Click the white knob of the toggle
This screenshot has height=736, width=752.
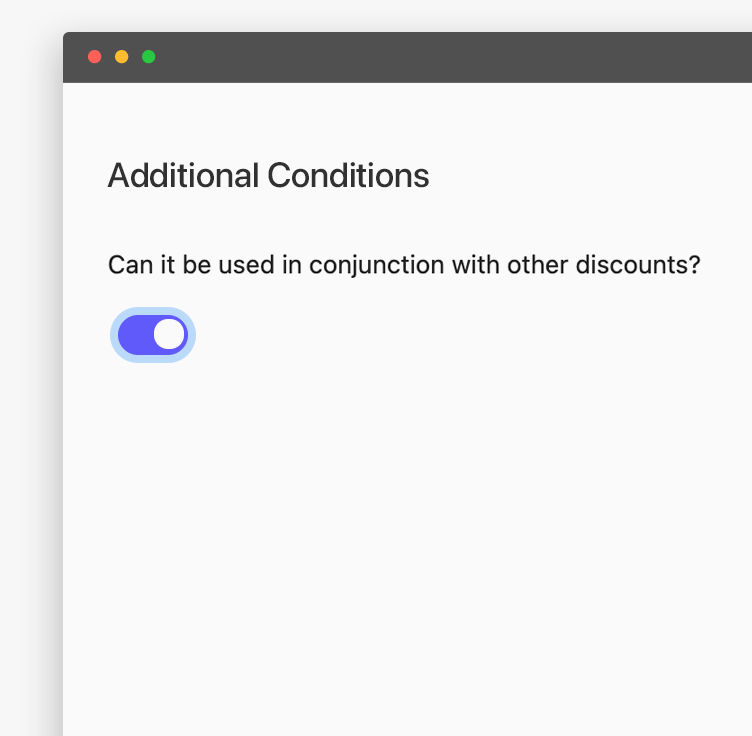pos(169,335)
